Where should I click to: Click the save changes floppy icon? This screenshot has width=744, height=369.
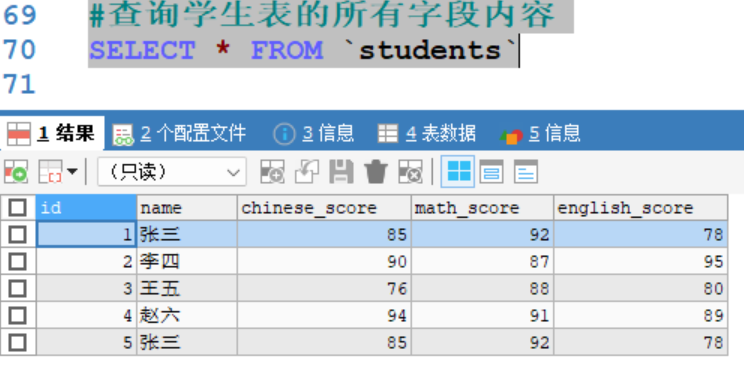pos(341,171)
